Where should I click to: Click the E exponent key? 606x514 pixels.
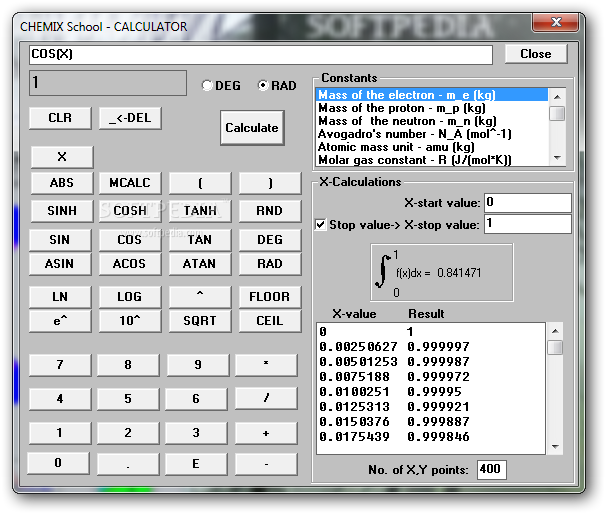(x=196, y=464)
